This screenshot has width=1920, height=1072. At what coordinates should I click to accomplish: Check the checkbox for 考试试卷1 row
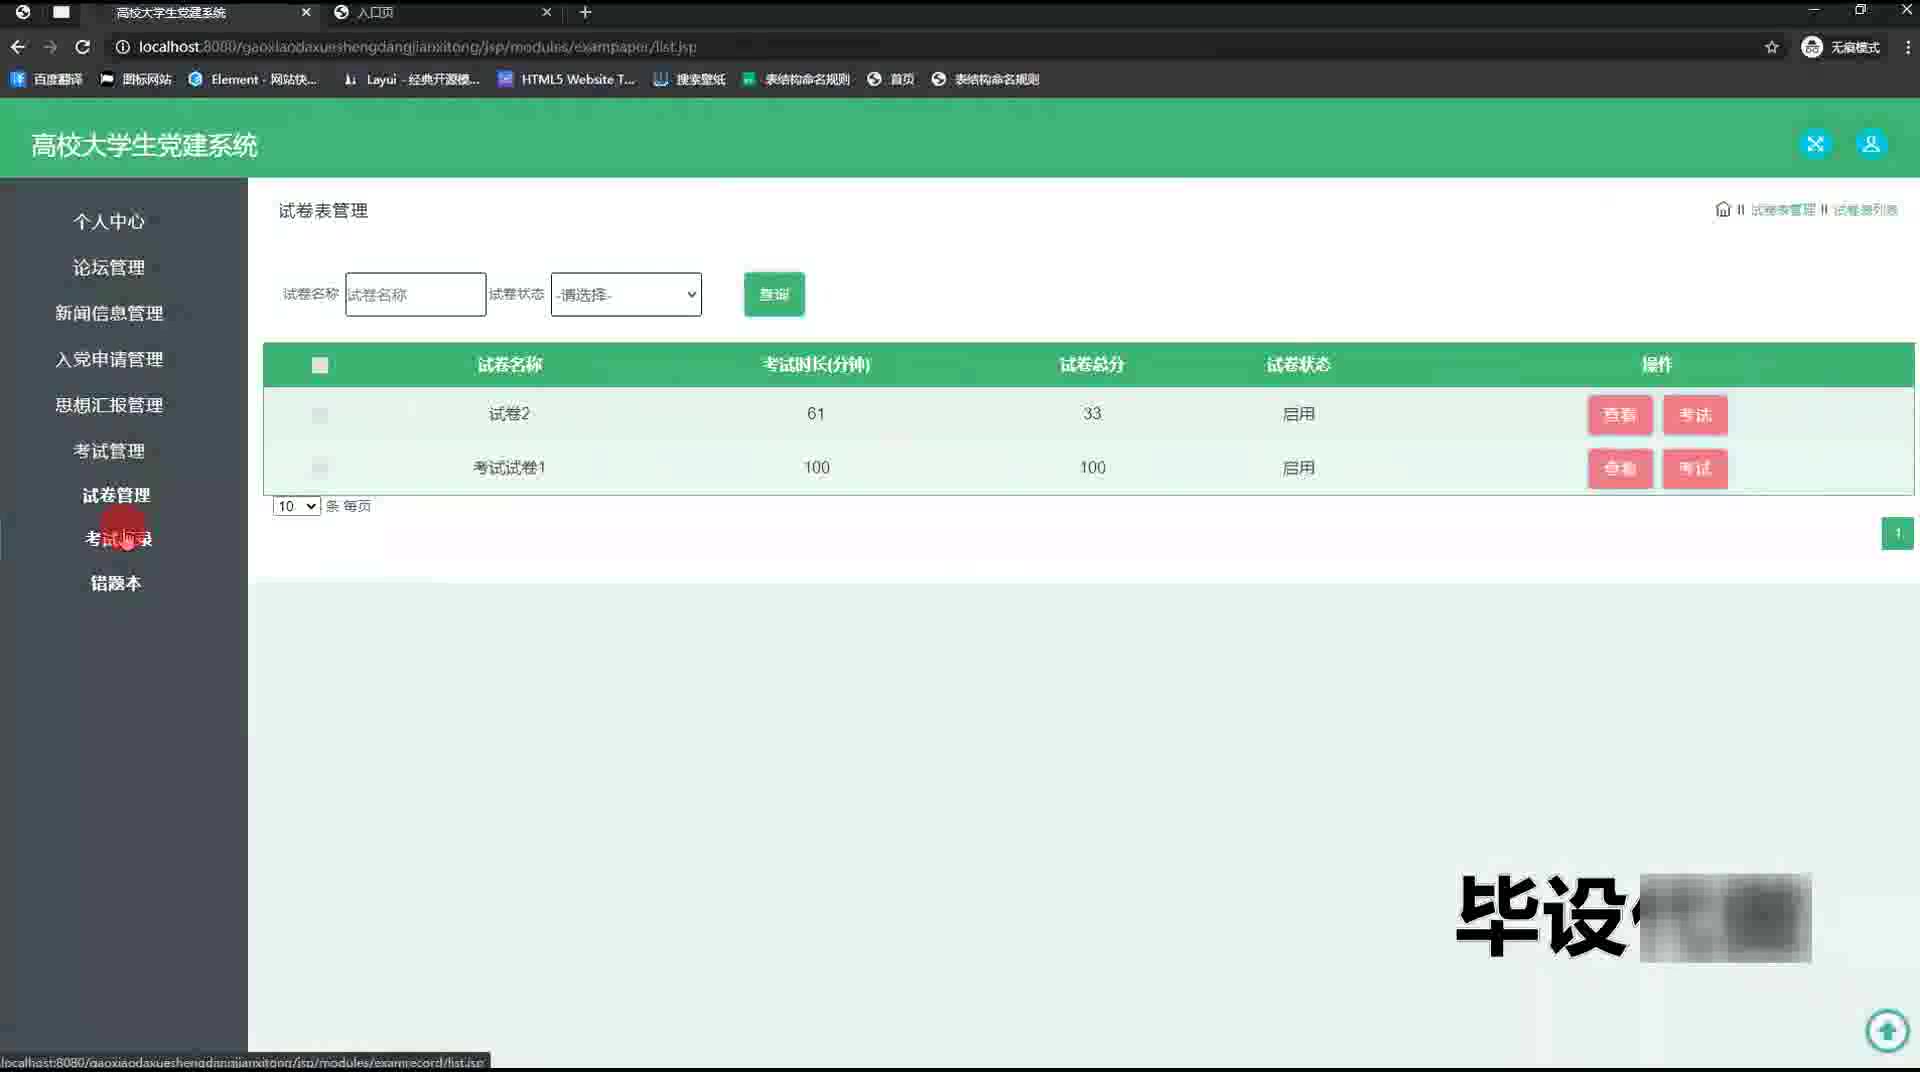tap(320, 467)
